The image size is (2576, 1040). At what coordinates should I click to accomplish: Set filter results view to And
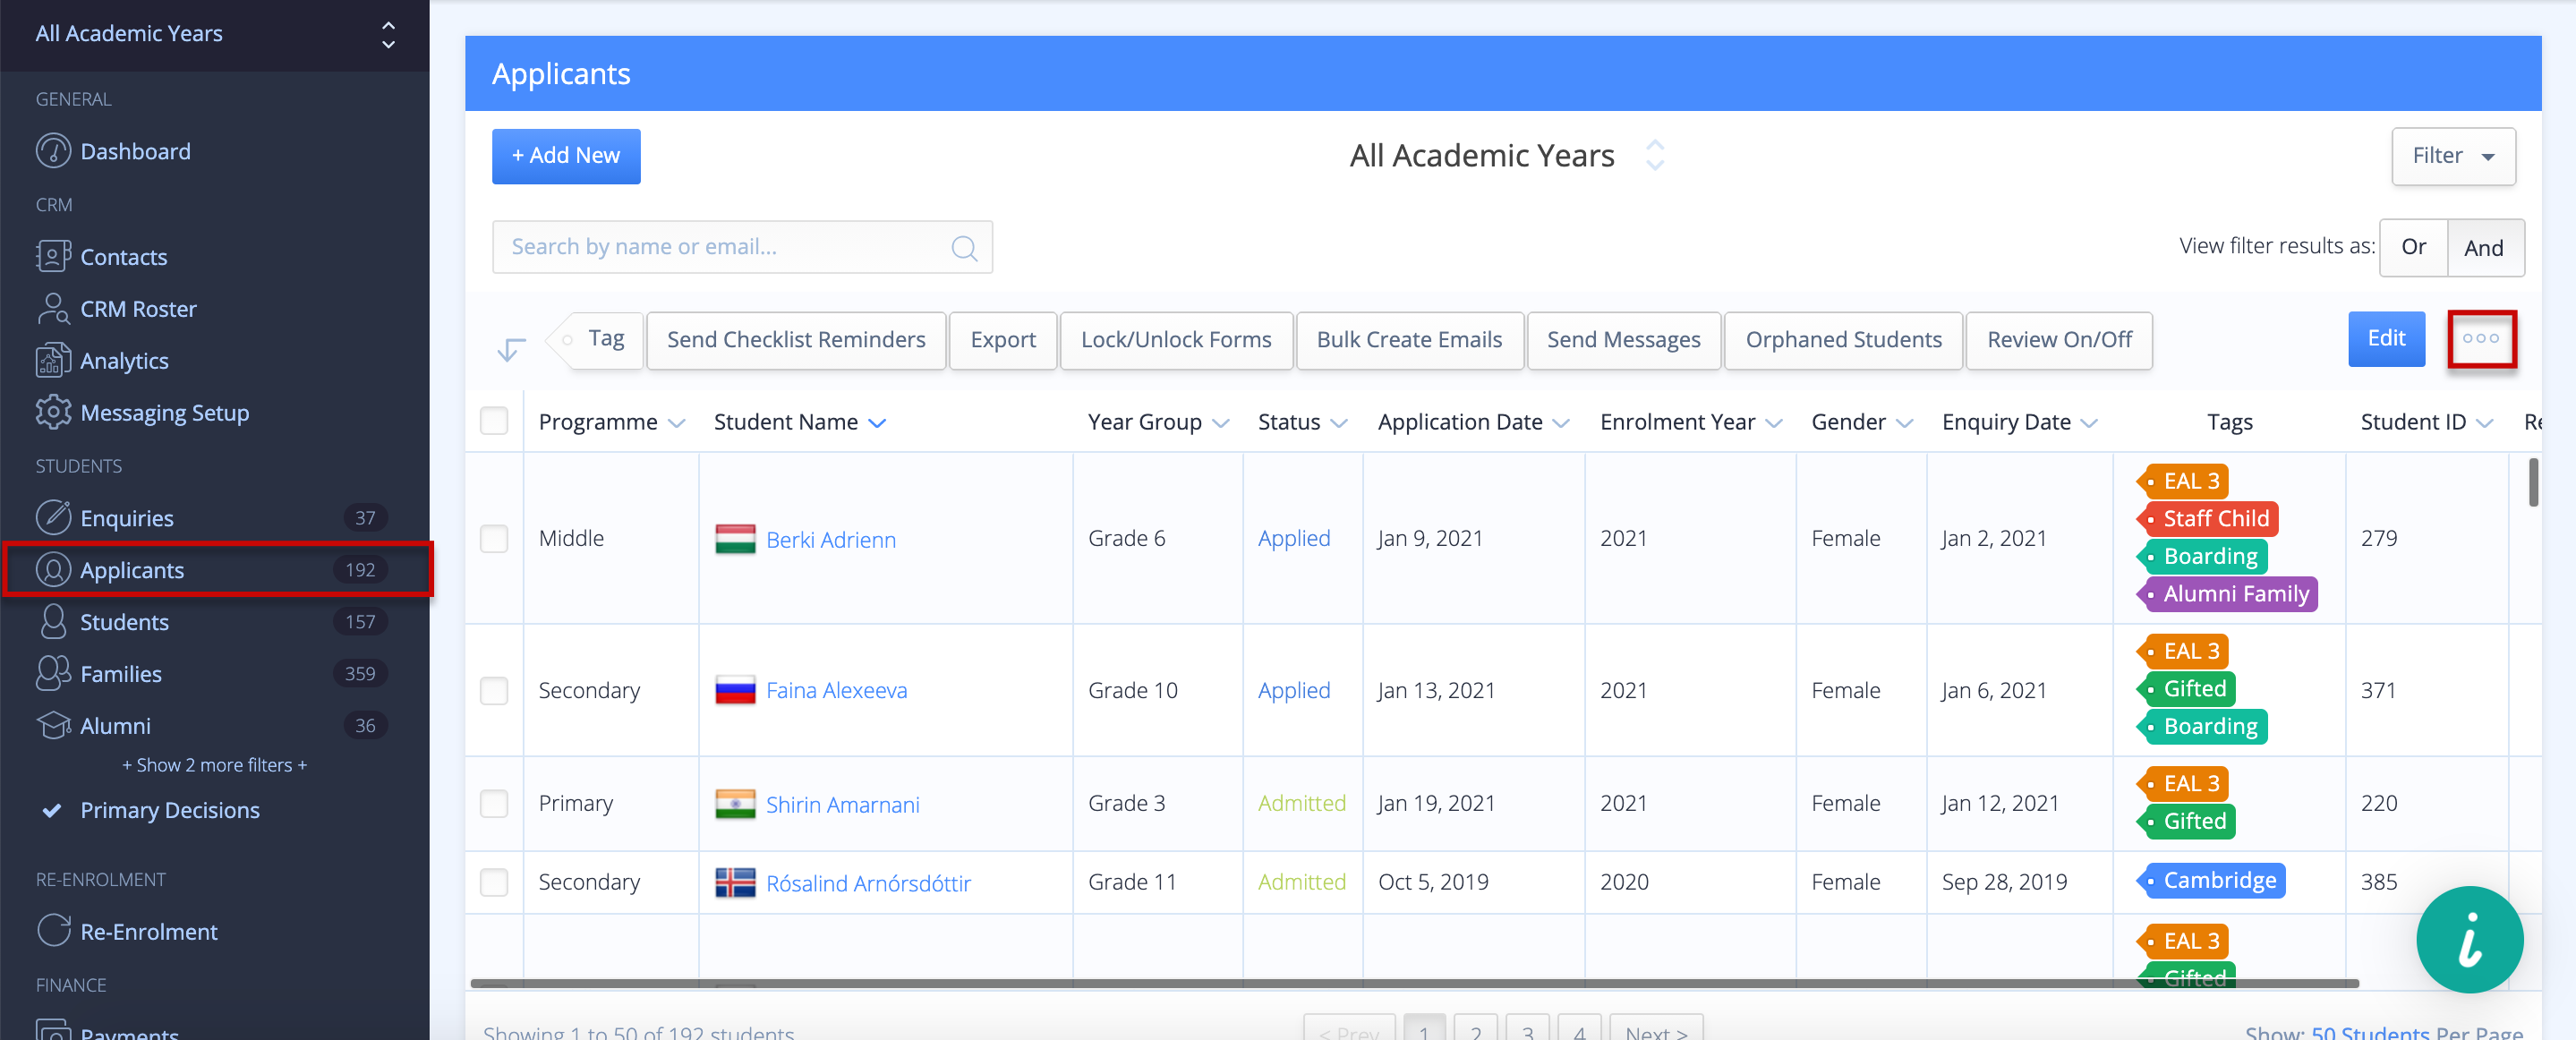(2484, 247)
